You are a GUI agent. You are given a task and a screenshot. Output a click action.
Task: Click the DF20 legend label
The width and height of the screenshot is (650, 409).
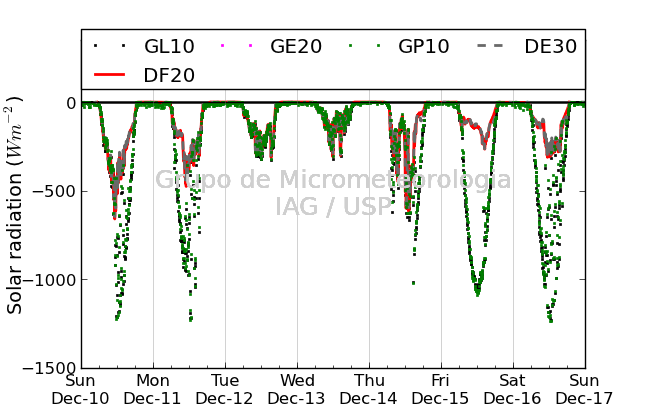[x=169, y=75]
